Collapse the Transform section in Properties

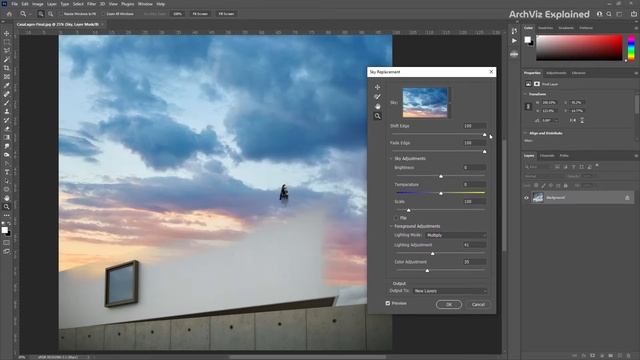[x=526, y=94]
